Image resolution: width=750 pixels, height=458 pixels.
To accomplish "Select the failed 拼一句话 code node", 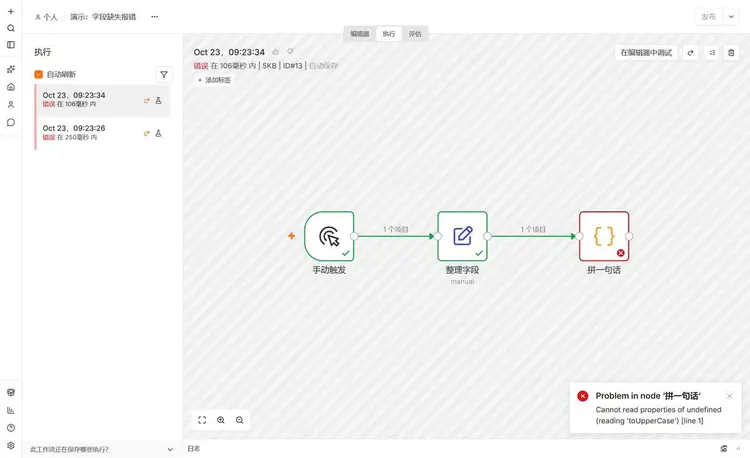I will coord(604,236).
